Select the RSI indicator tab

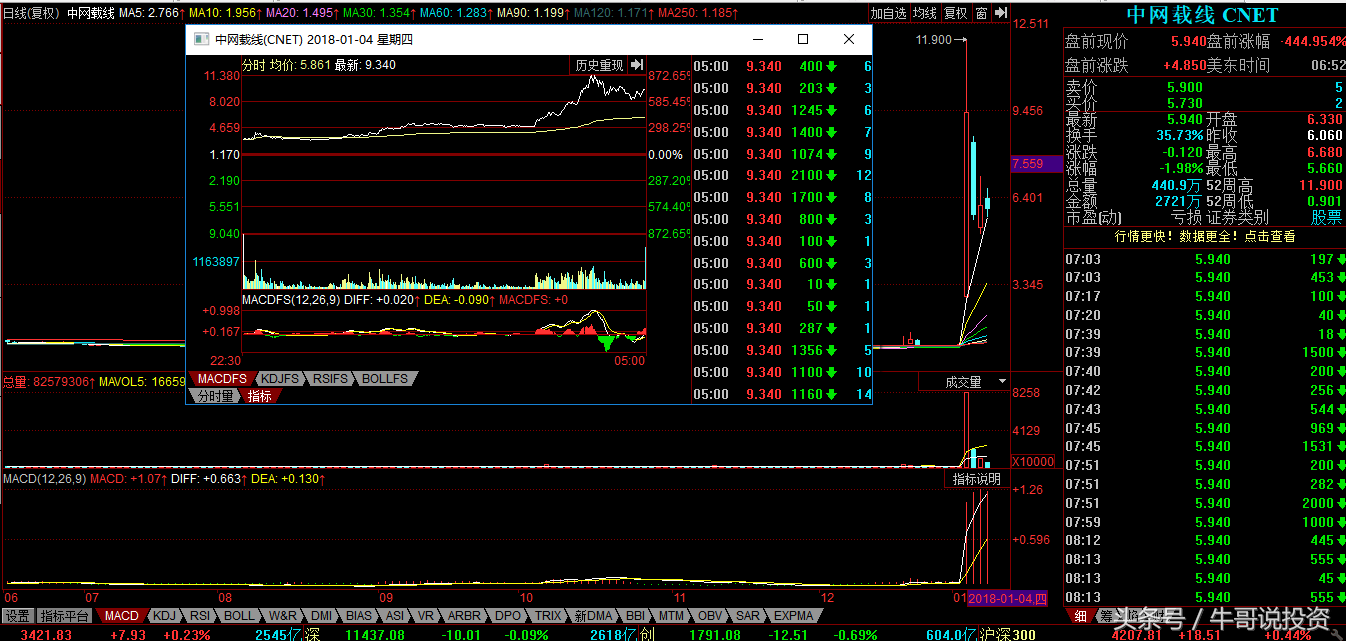pyautogui.click(x=200, y=615)
